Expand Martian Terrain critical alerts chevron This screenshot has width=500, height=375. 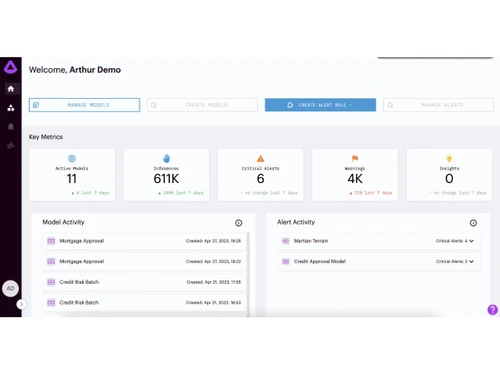[x=471, y=241]
